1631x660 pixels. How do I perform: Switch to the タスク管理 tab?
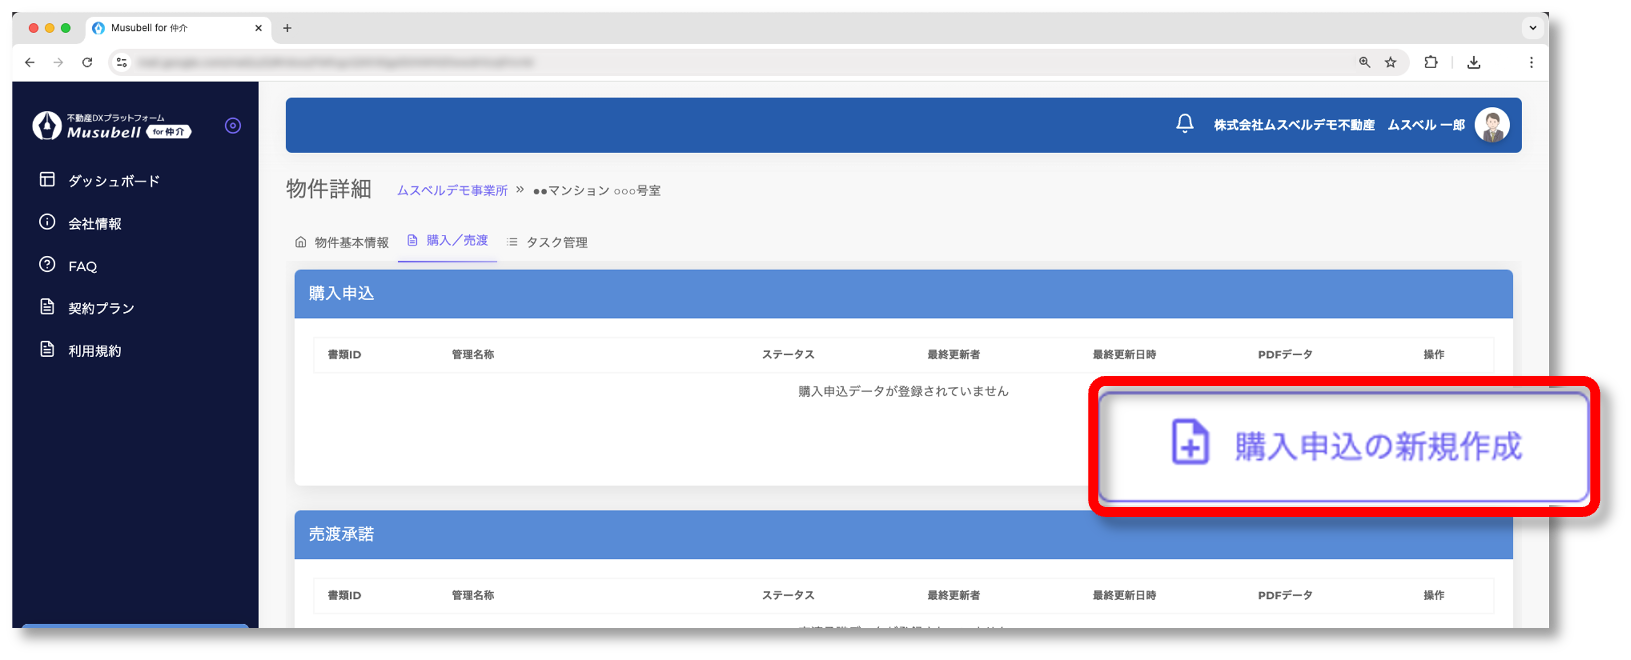(548, 242)
